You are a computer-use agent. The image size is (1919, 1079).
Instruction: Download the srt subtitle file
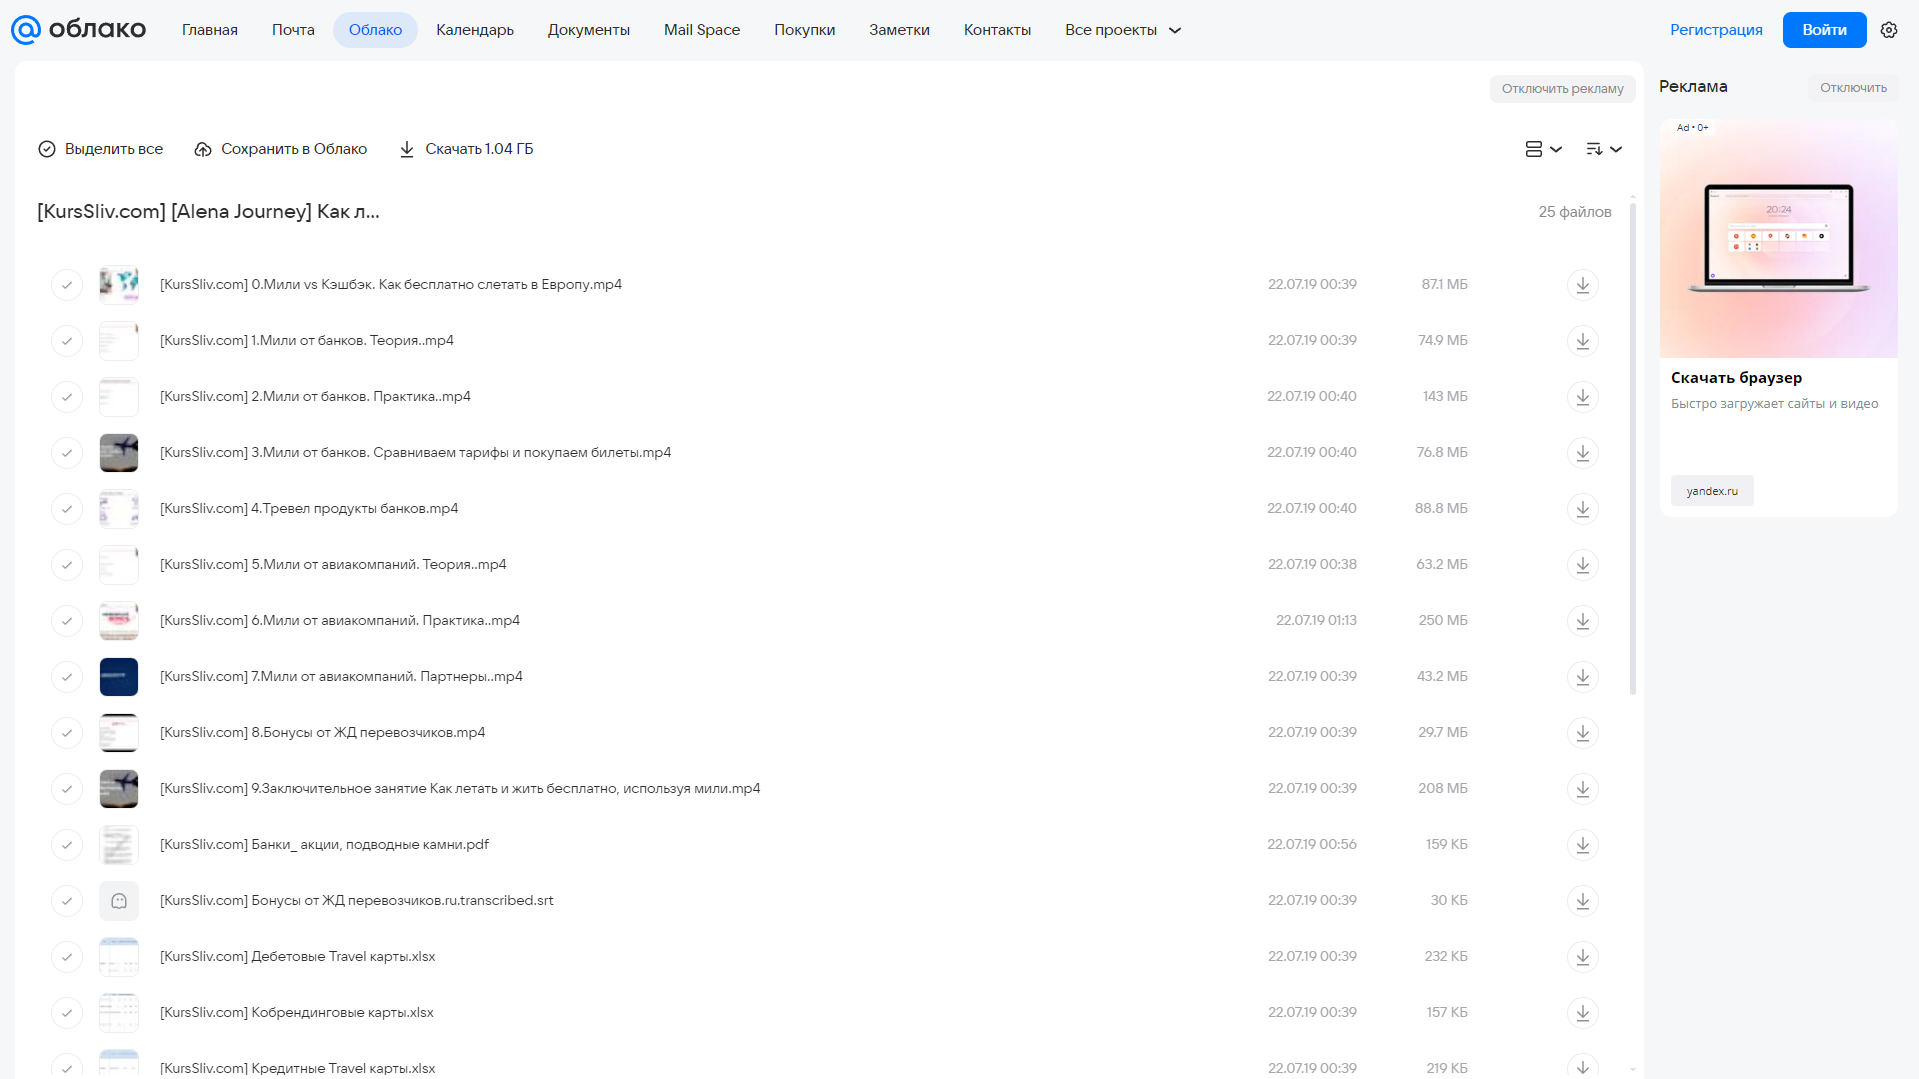point(1582,901)
